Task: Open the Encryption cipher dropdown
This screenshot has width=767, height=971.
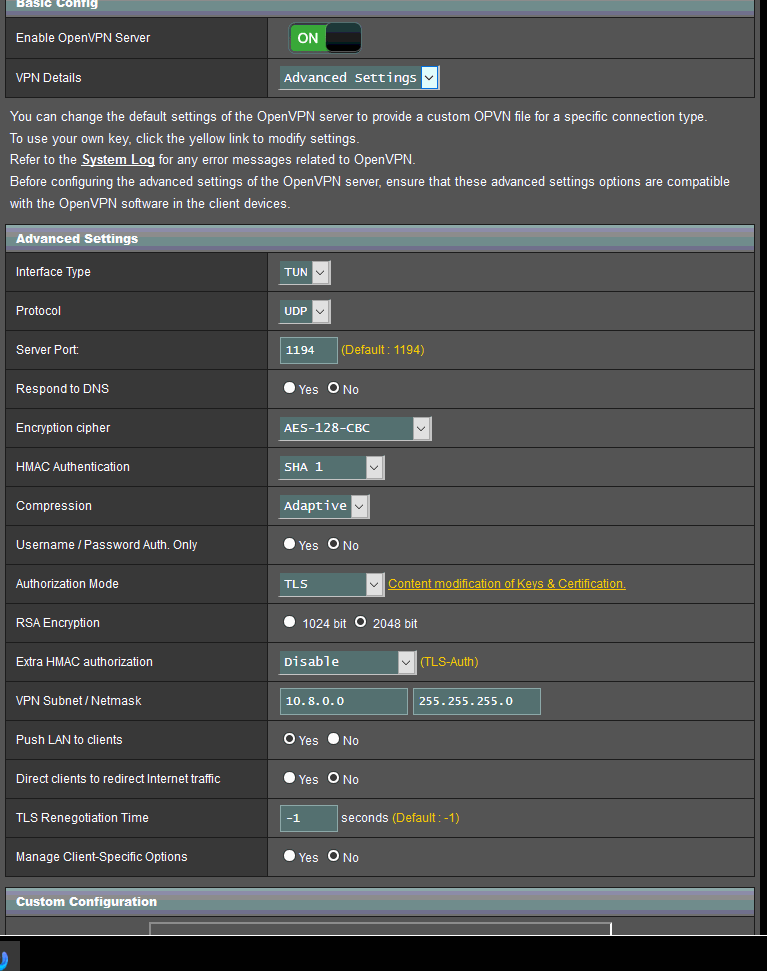Action: tap(355, 428)
